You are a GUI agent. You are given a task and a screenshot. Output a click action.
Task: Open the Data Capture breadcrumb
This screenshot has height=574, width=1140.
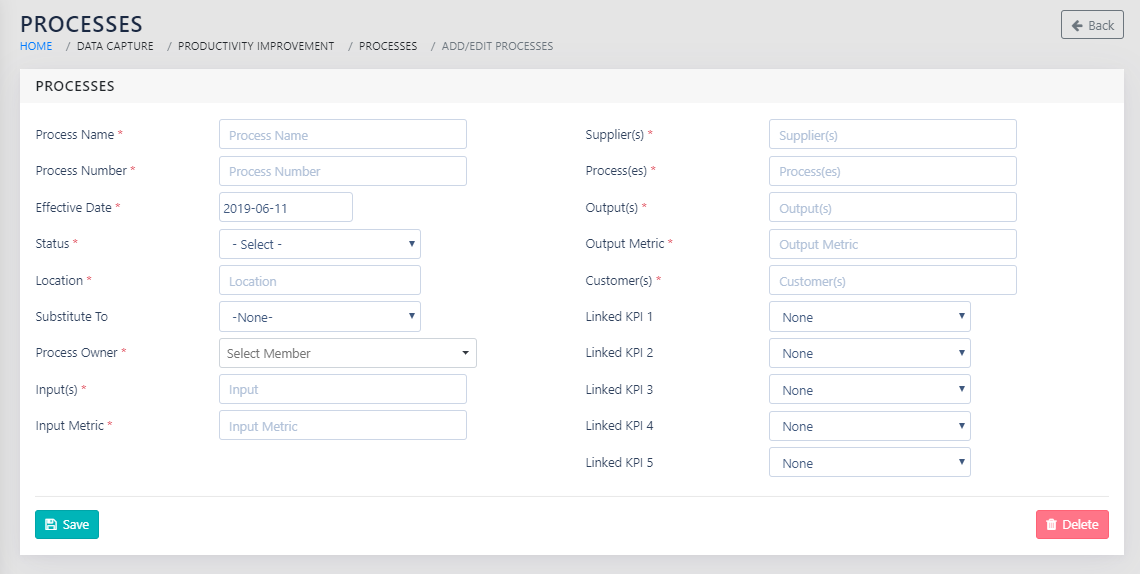click(x=115, y=46)
